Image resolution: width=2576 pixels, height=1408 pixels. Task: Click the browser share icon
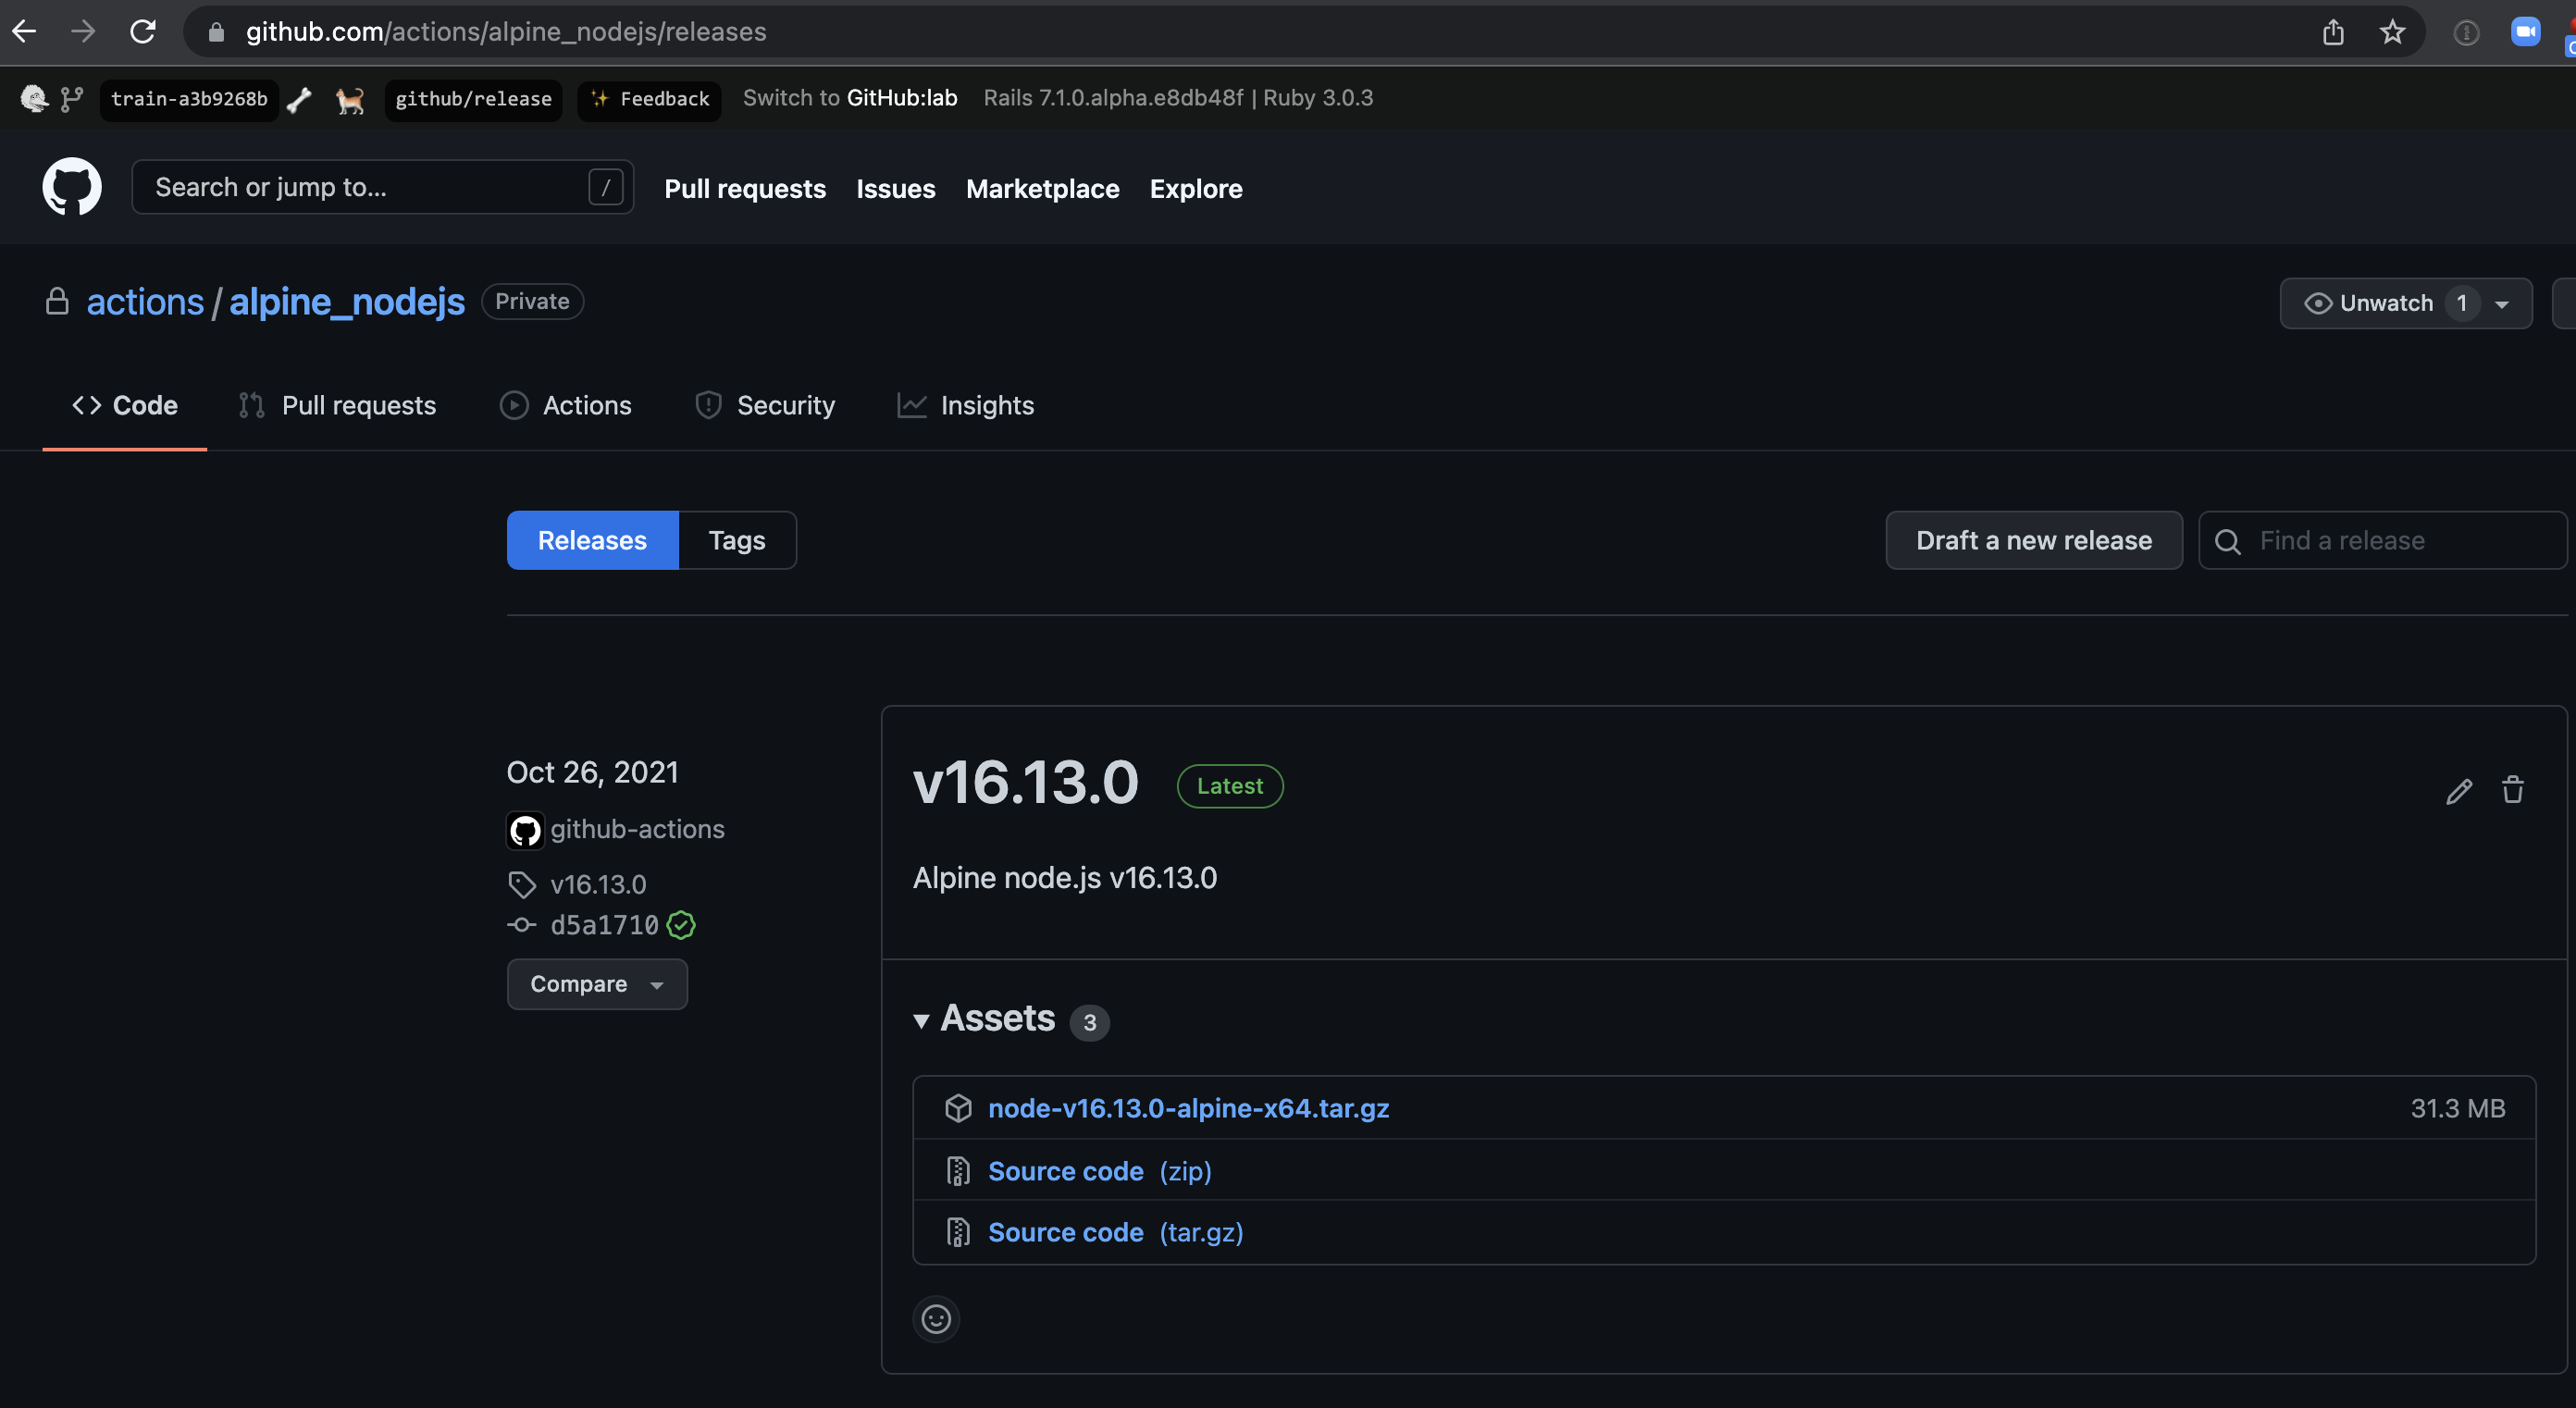coord(2333,32)
